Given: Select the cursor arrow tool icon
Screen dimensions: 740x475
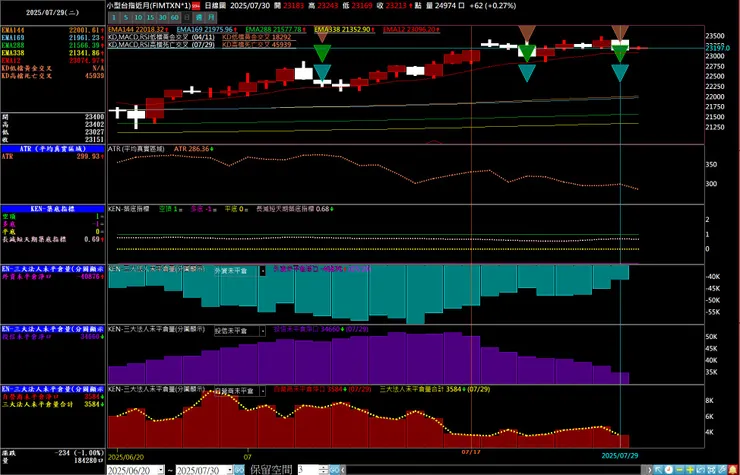Looking at the screenshot, I should coord(658,470).
